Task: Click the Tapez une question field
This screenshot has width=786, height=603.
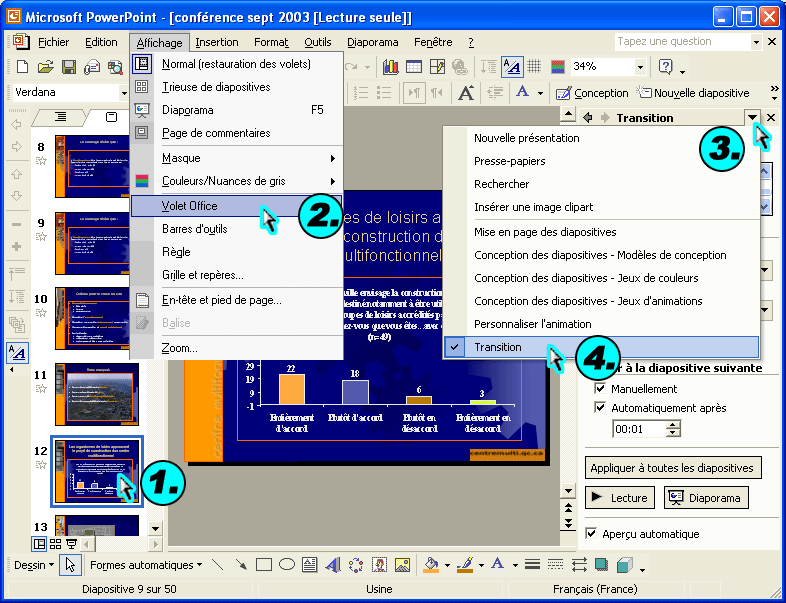Action: coord(683,42)
